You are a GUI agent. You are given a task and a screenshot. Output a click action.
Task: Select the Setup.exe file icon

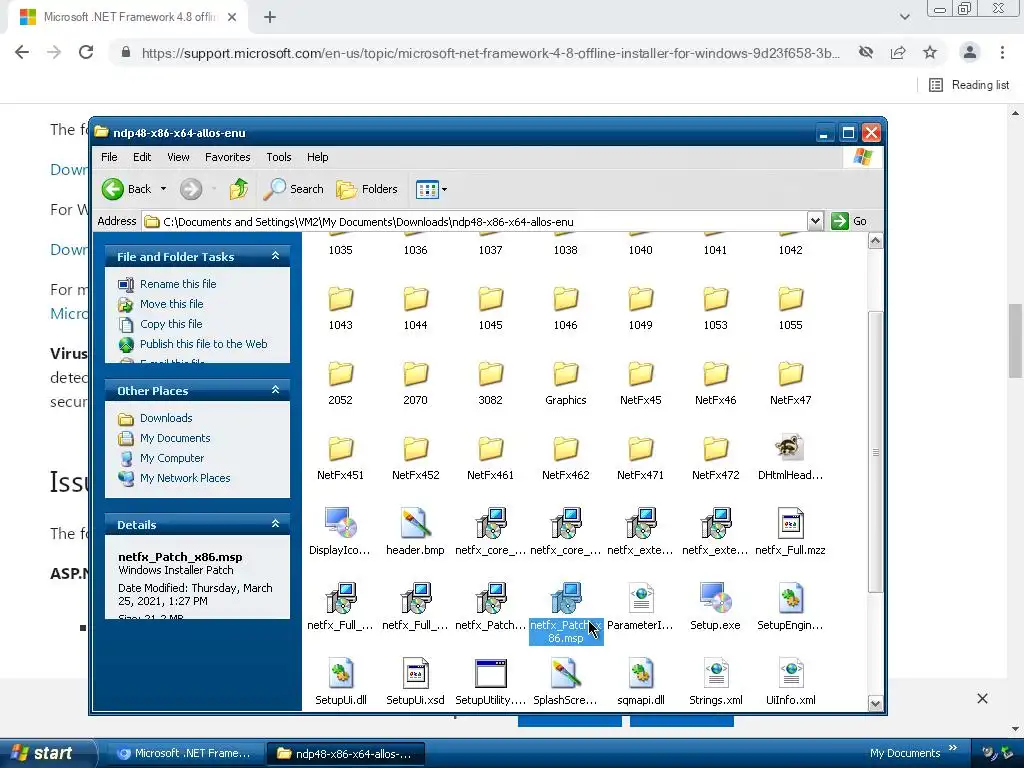coord(715,598)
